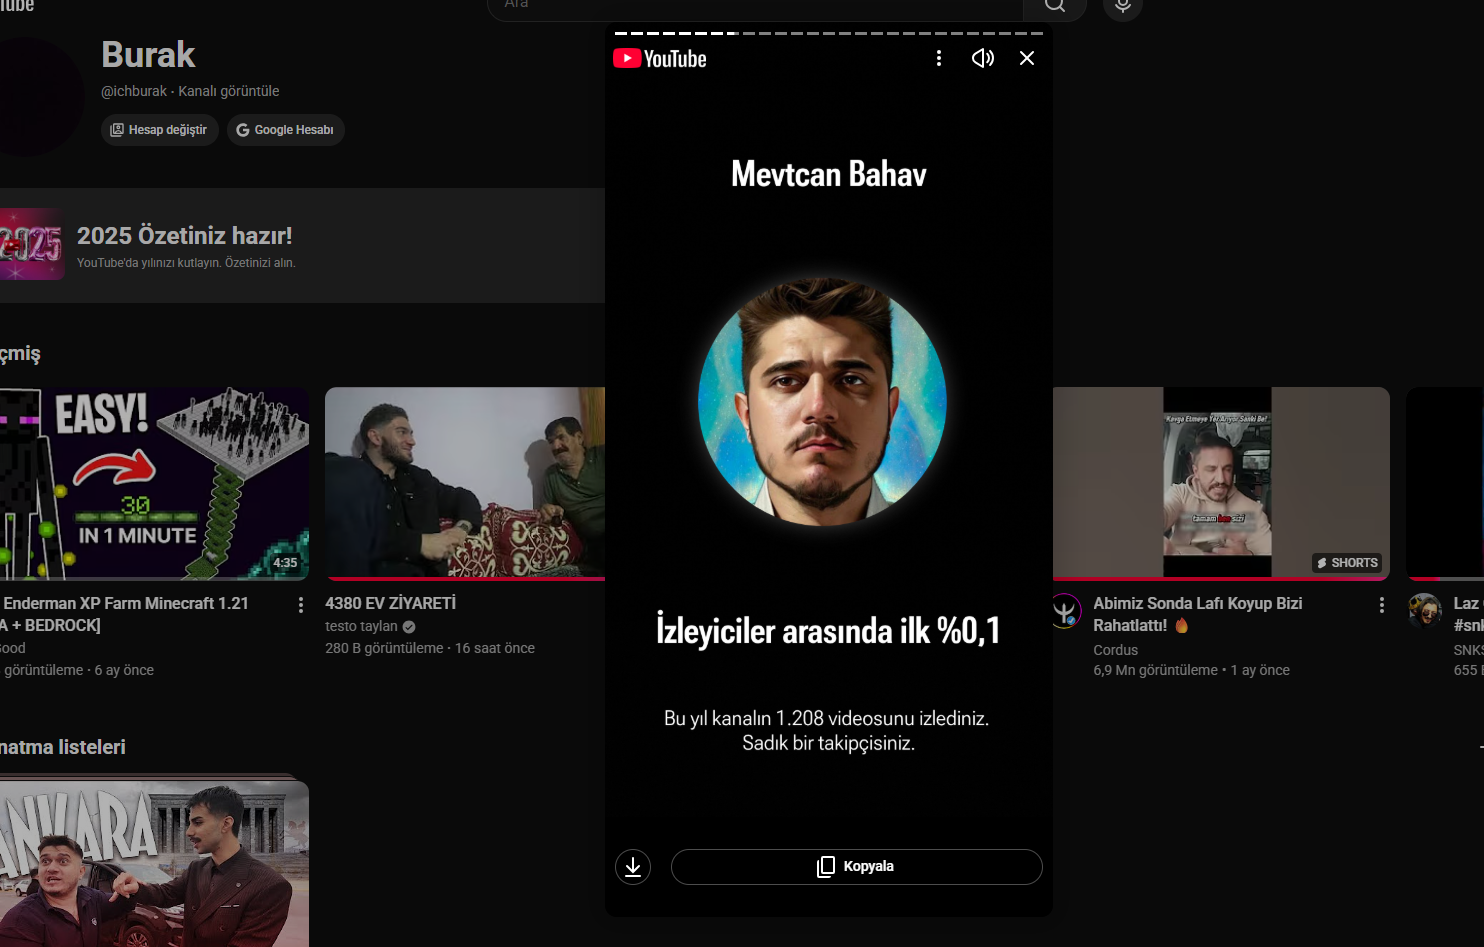Open testo taylan channel link
This screenshot has width=1484, height=947.
361,626
